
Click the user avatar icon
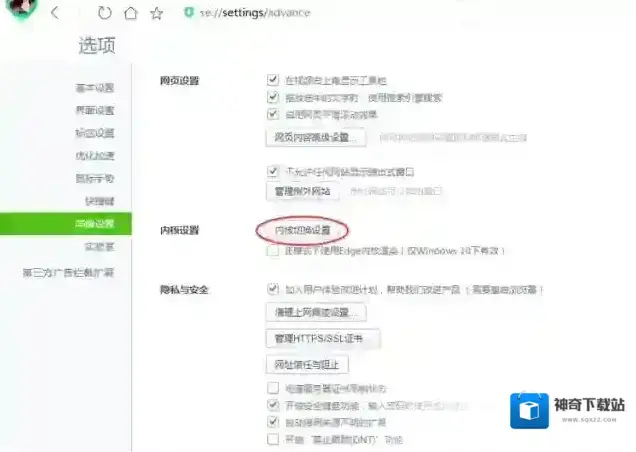click(x=24, y=10)
